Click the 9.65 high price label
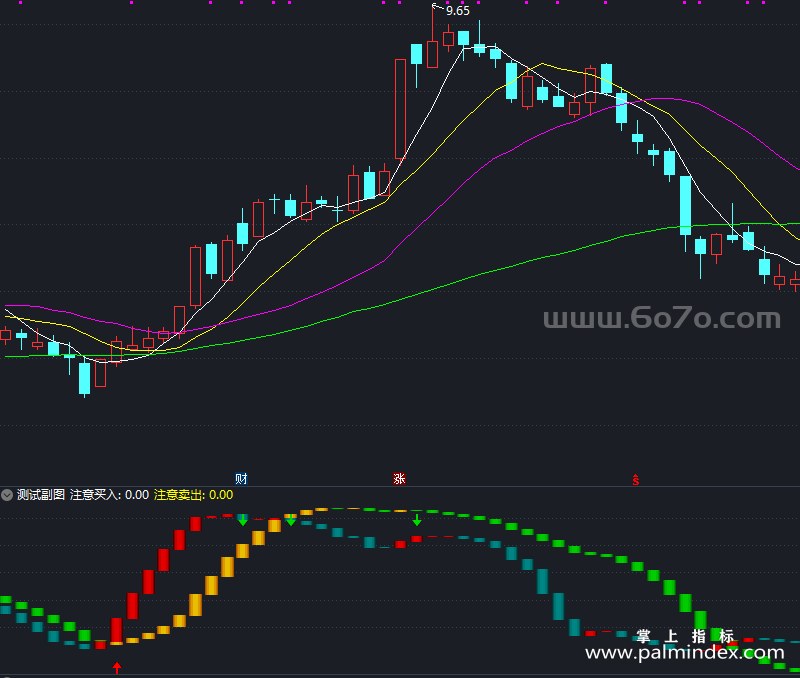800x678 pixels. (458, 11)
